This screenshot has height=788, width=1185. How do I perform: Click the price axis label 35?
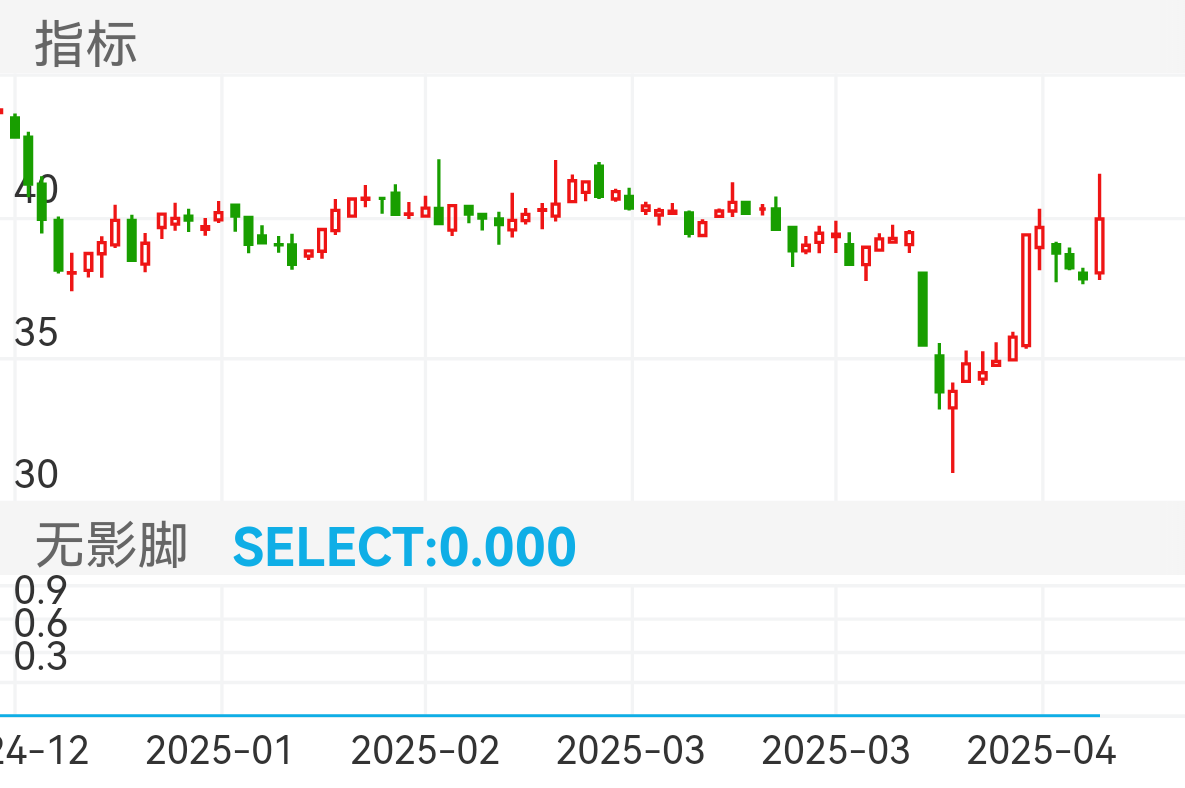point(36,332)
